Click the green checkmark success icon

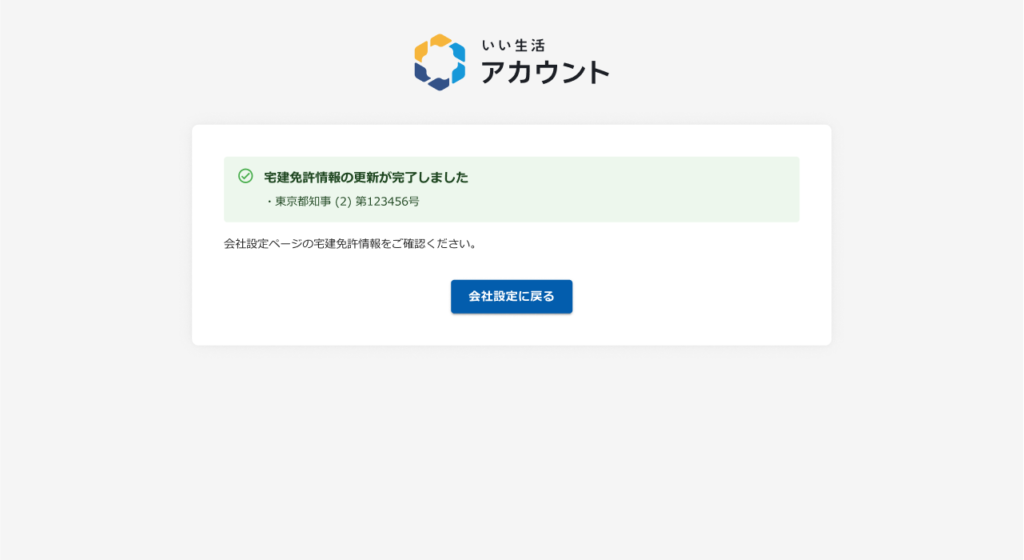point(246,176)
